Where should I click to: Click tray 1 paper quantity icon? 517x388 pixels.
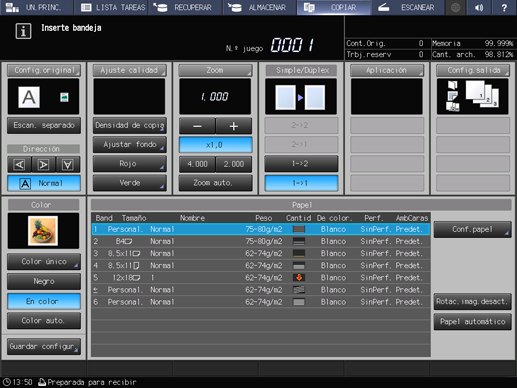click(299, 229)
